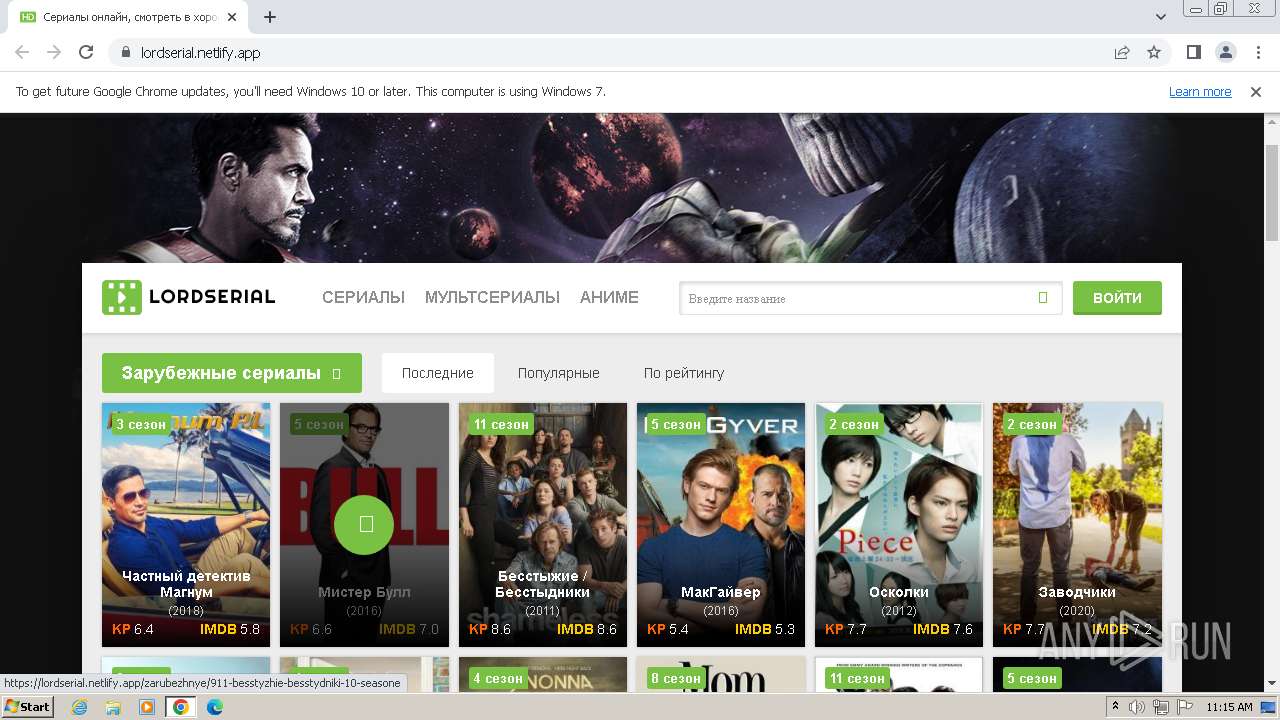
Task: Open a new tab with the plus icon
Action: [270, 17]
